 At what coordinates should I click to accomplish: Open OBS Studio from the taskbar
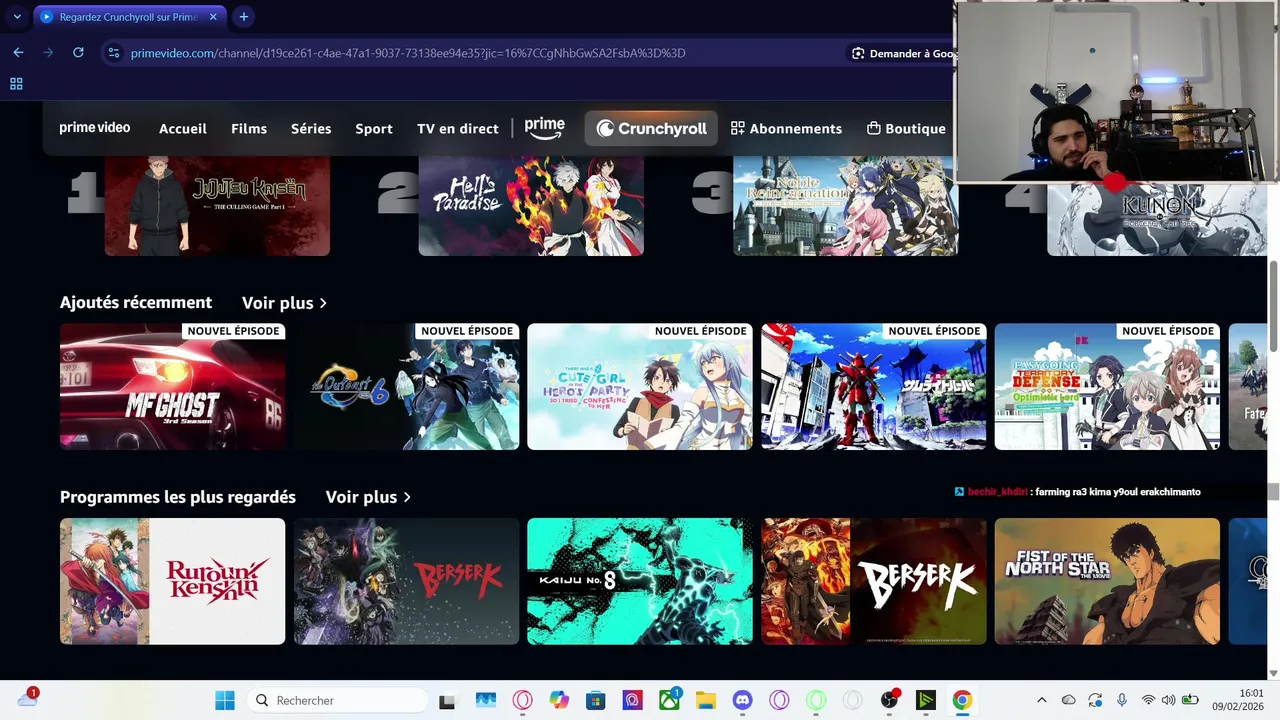click(x=889, y=700)
